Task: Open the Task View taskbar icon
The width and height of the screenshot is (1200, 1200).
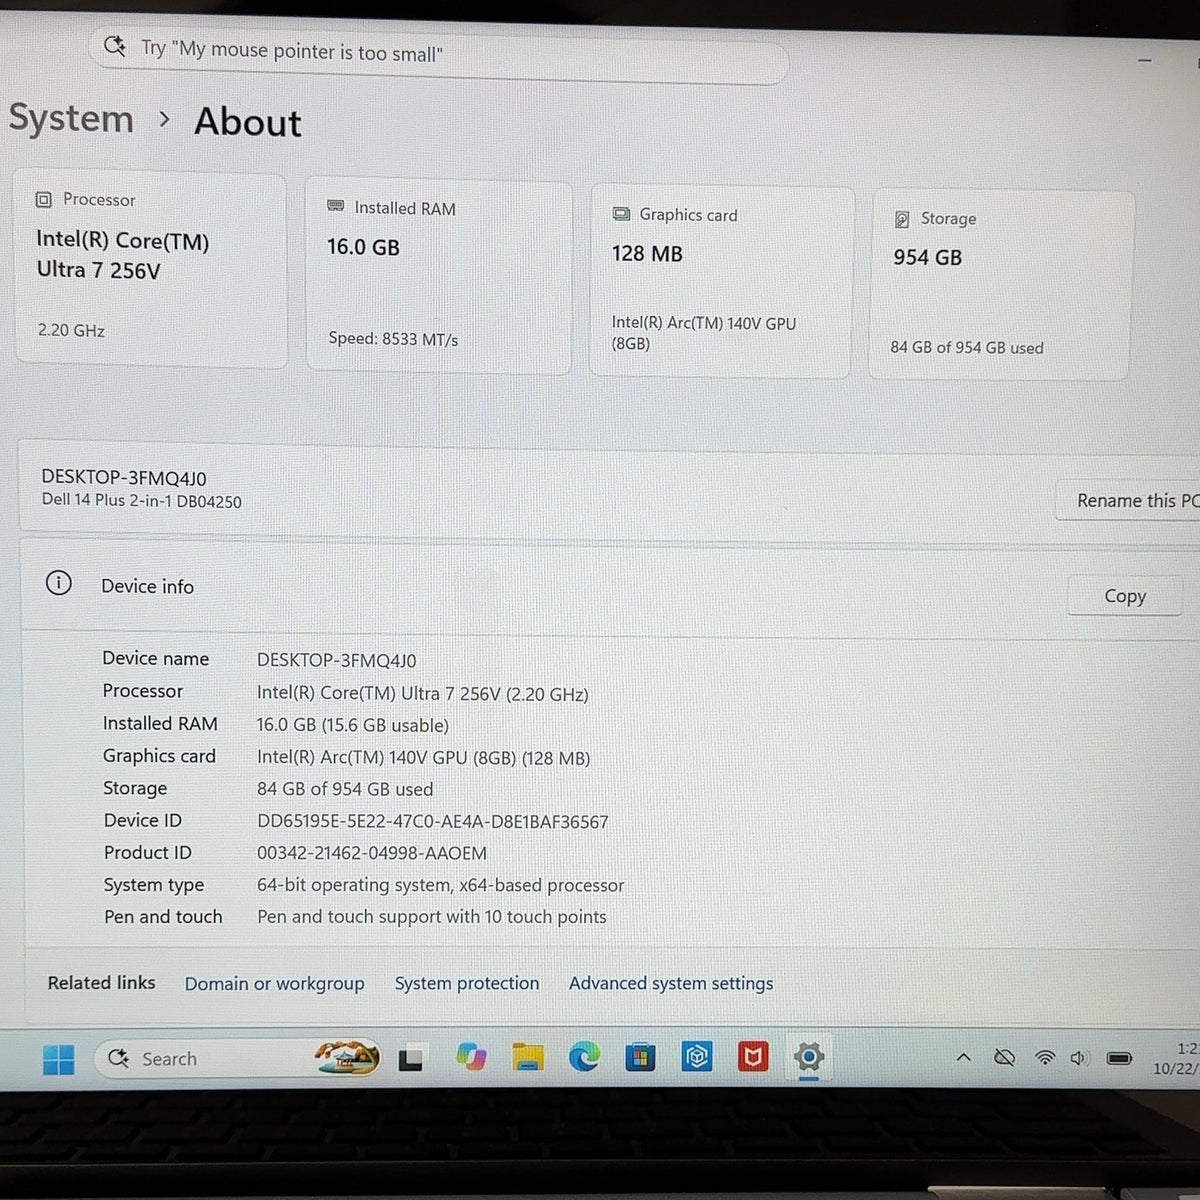Action: click(411, 1059)
